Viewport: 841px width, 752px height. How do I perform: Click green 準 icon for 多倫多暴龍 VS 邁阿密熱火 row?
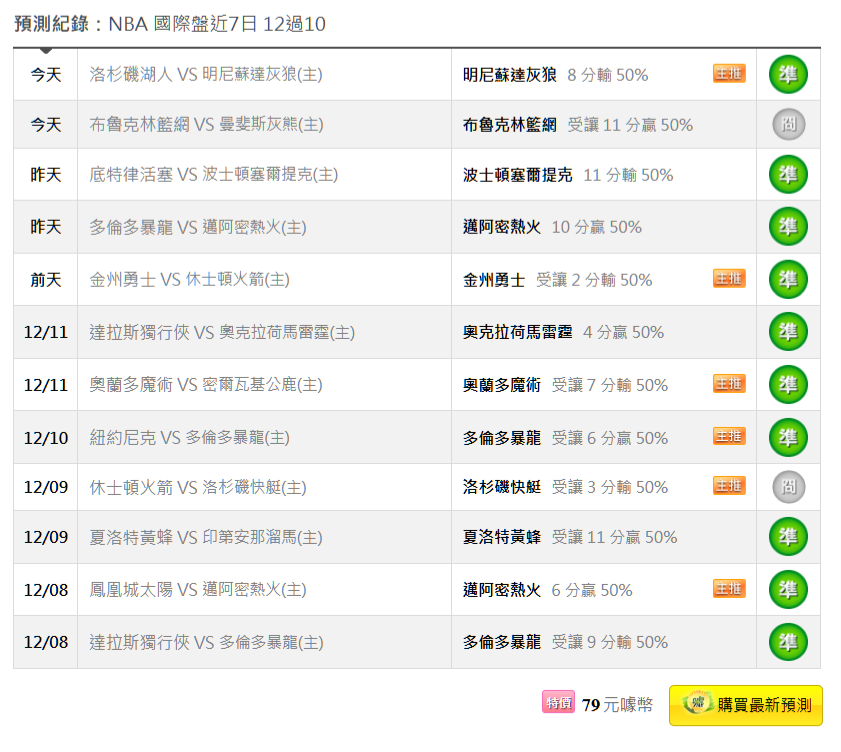pos(788,227)
